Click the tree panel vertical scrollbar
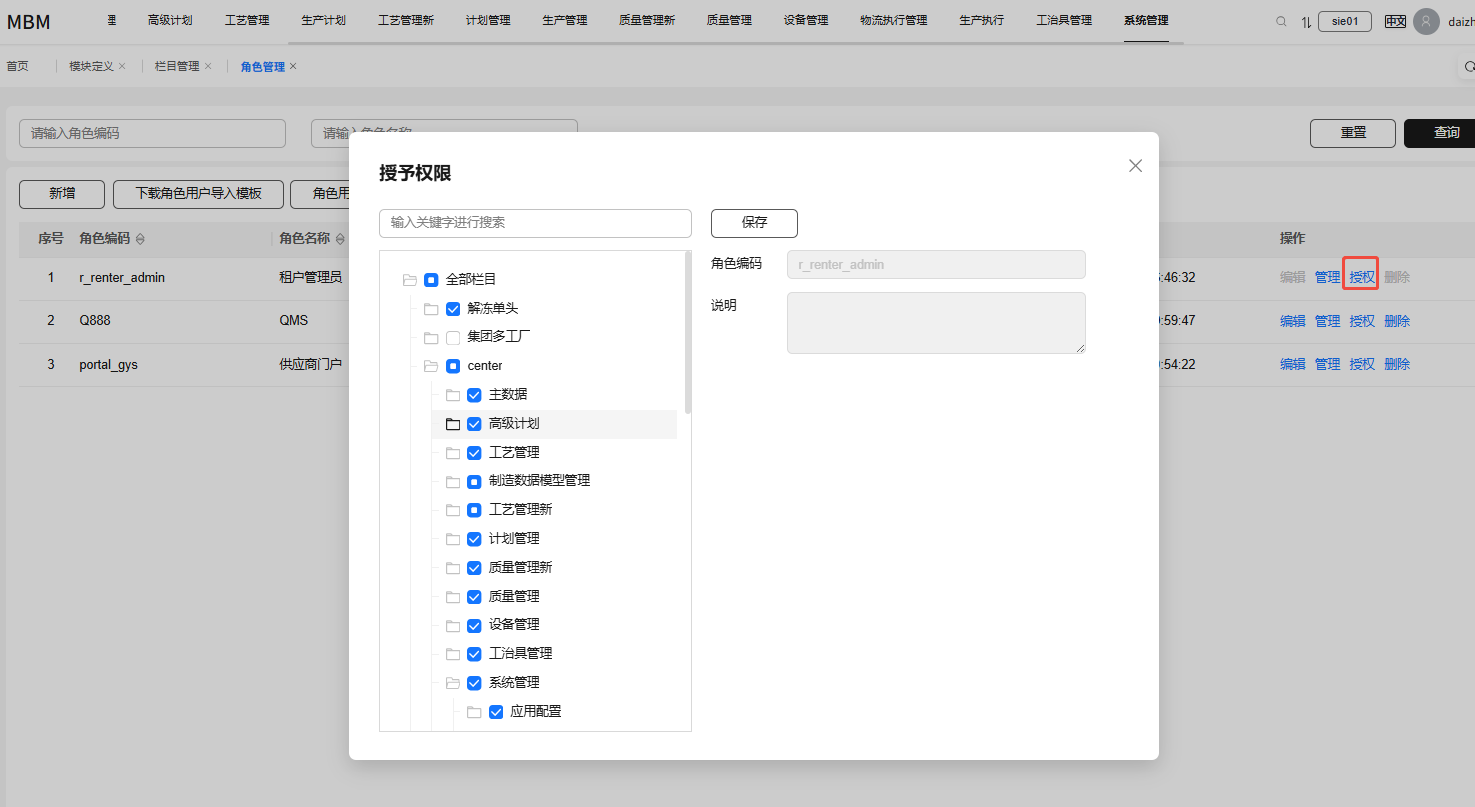Screen dimensions: 1475x807 tap(687, 333)
